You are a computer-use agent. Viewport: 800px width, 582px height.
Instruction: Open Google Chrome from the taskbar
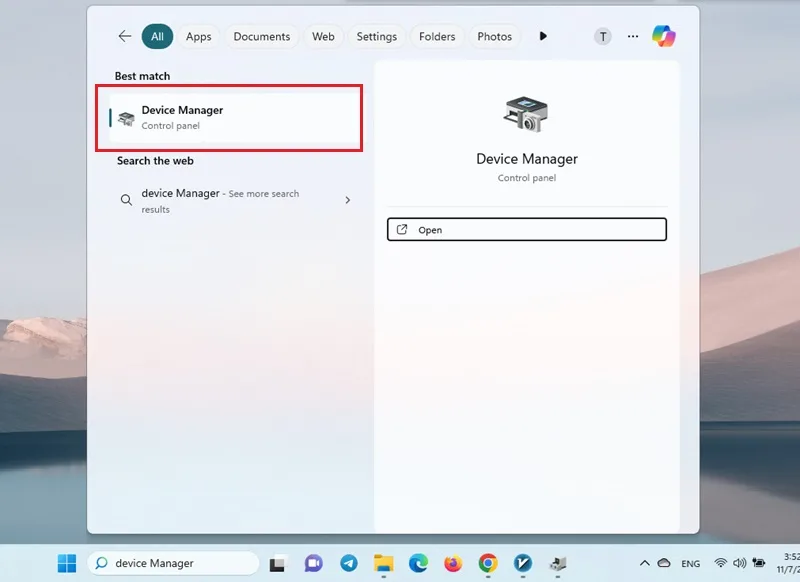[488, 563]
